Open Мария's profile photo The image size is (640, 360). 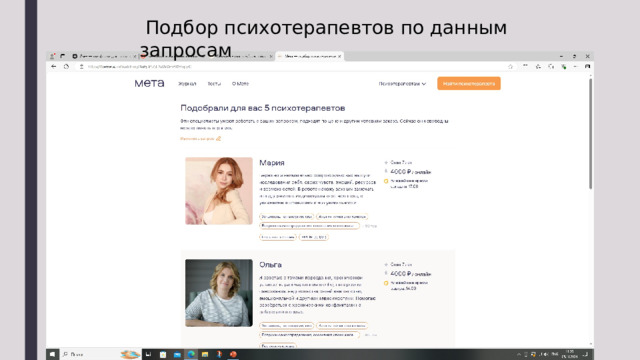219,191
